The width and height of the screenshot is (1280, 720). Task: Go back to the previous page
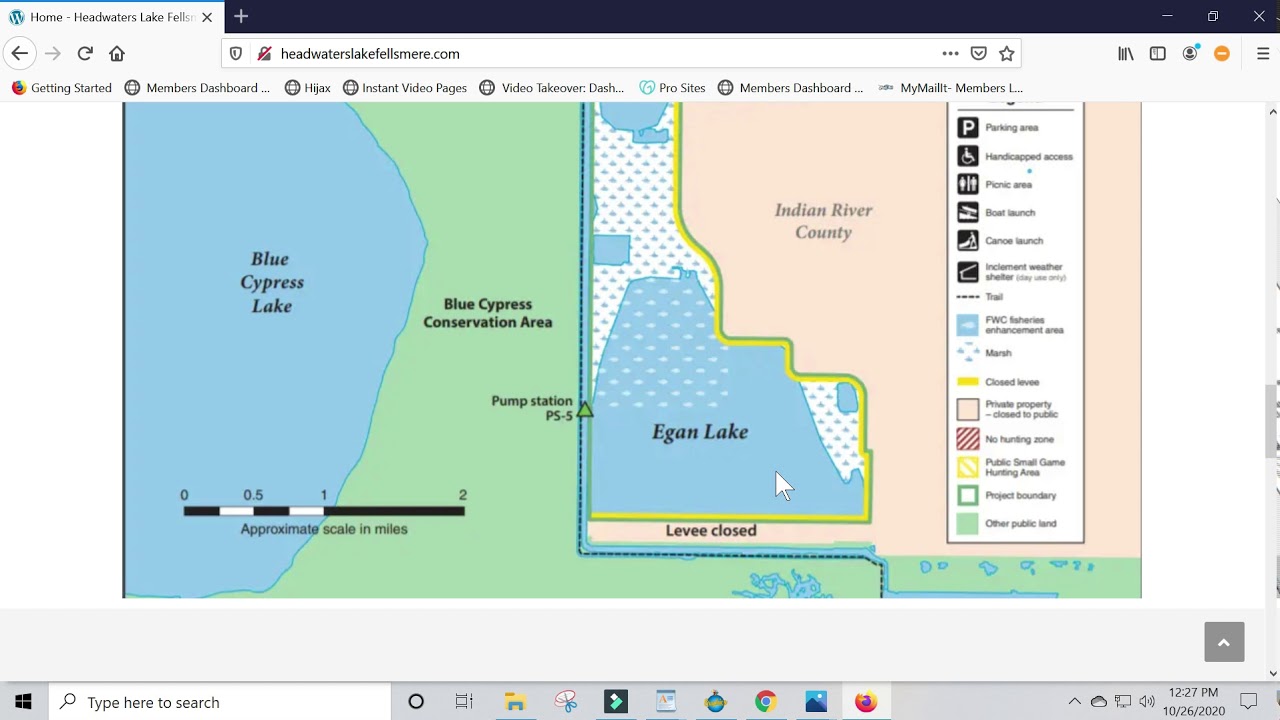pyautogui.click(x=20, y=54)
